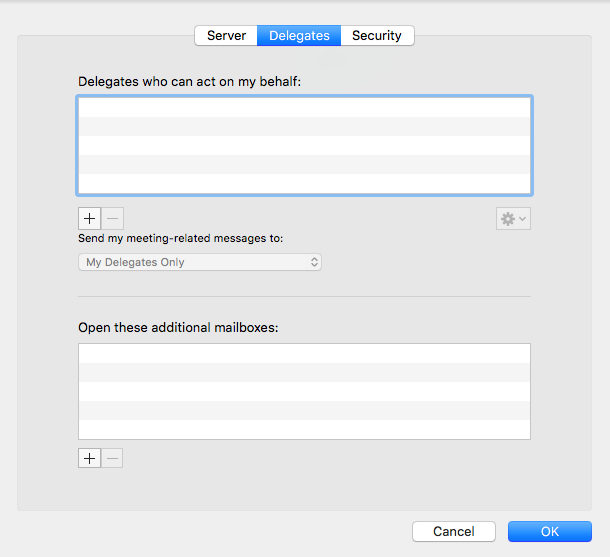Image resolution: width=610 pixels, height=557 pixels.
Task: Add an additional mailbox with the plus button
Action: [x=89, y=458]
